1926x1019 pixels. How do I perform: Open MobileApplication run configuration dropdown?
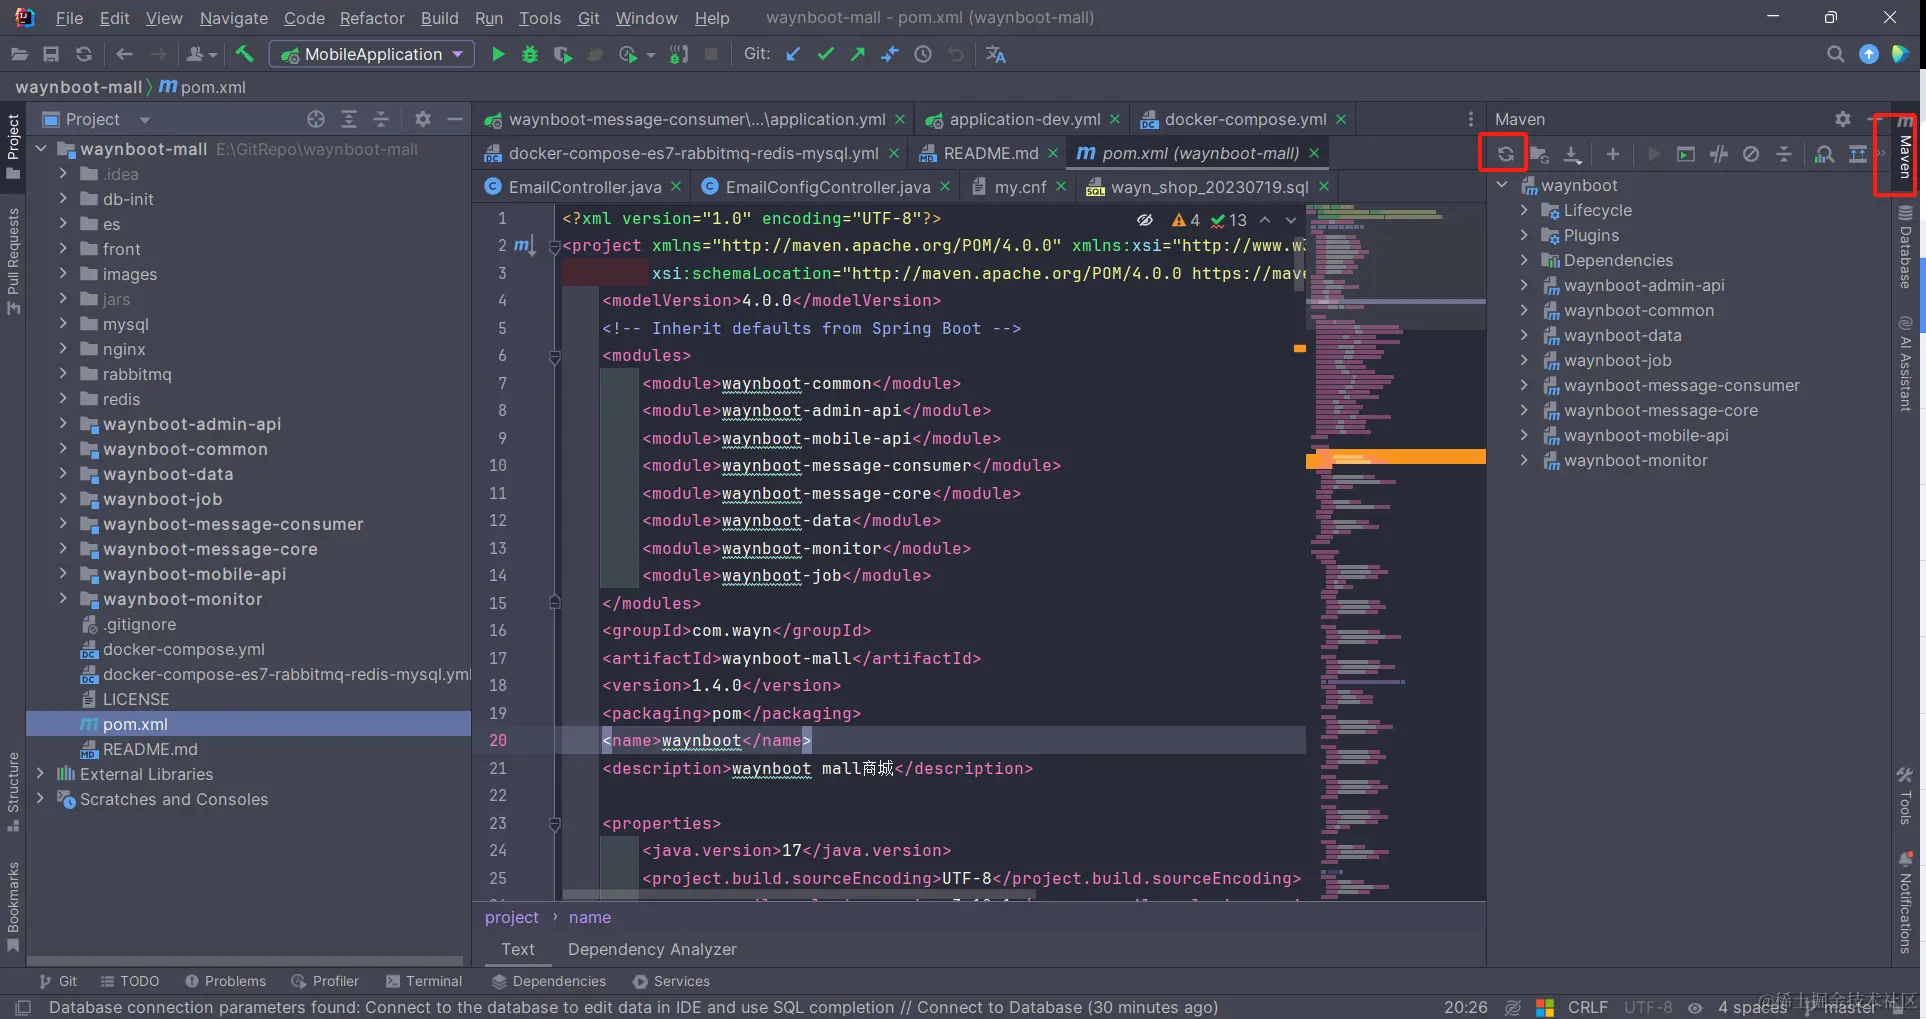tap(374, 55)
